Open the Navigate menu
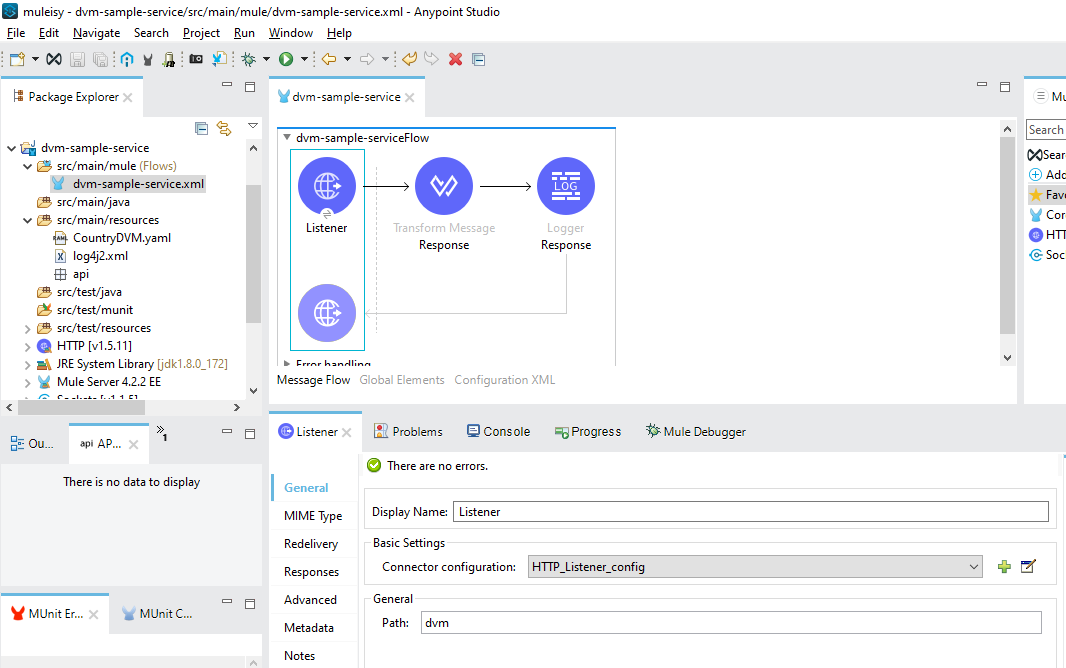This screenshot has width=1066, height=668. coord(97,33)
